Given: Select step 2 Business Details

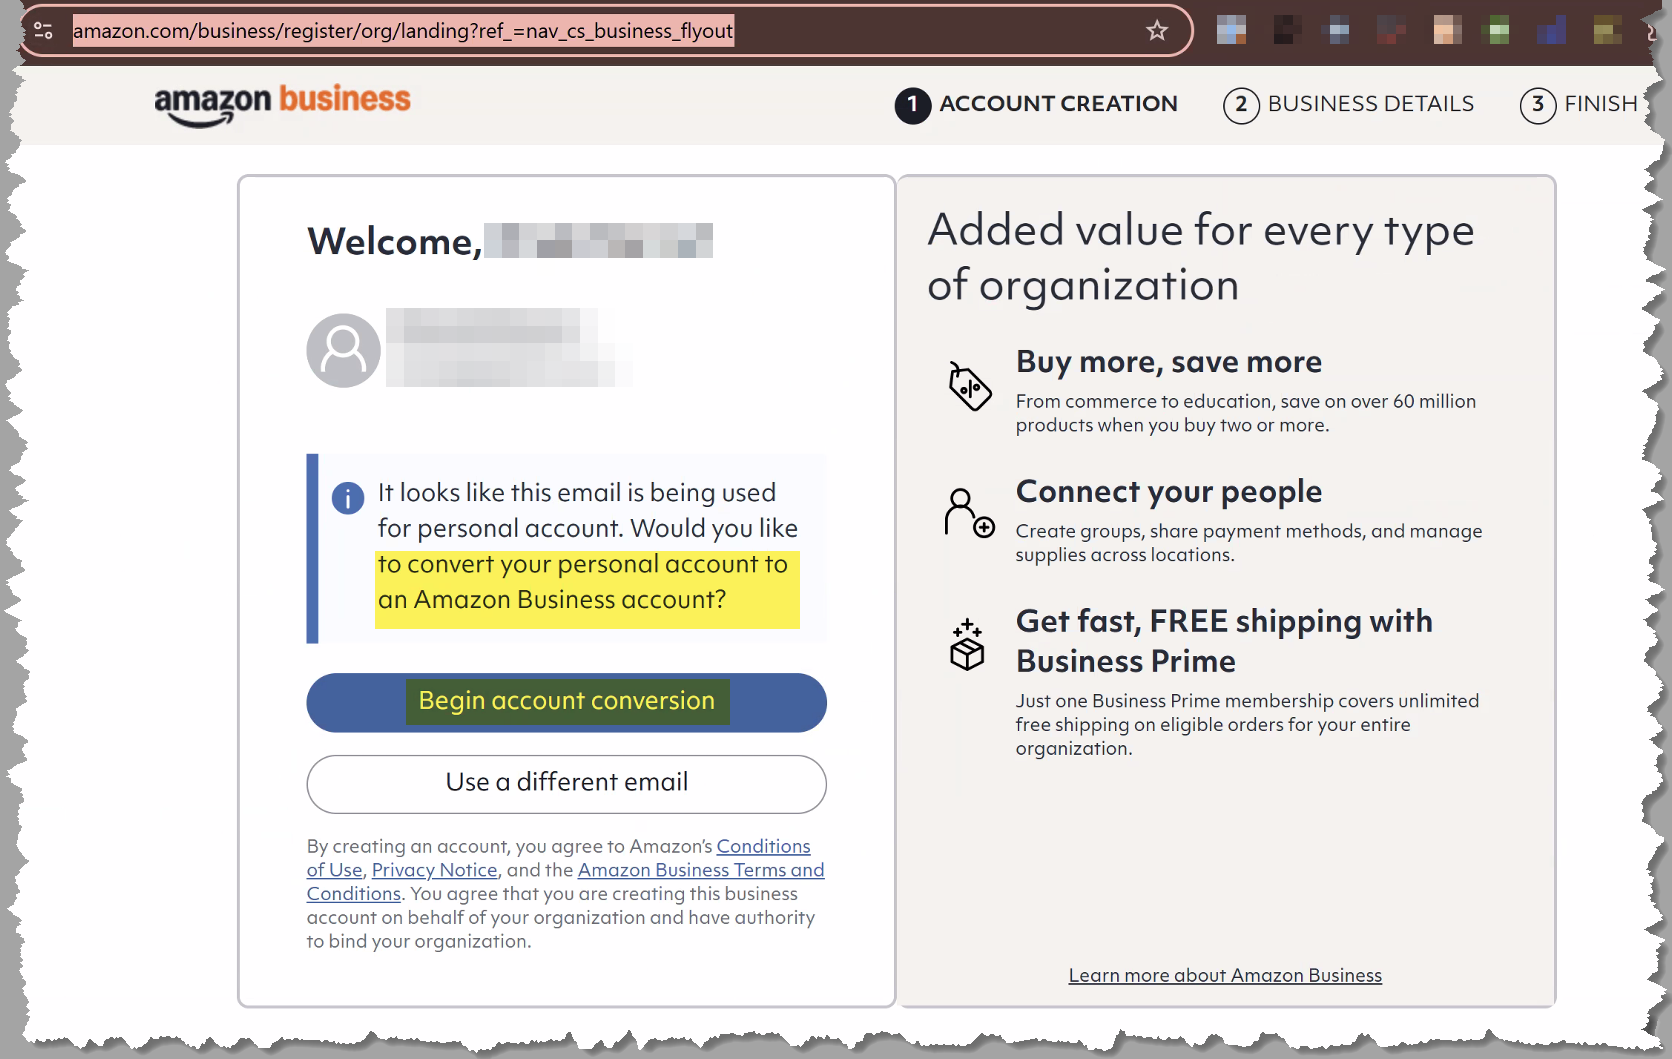Looking at the screenshot, I should point(1348,104).
